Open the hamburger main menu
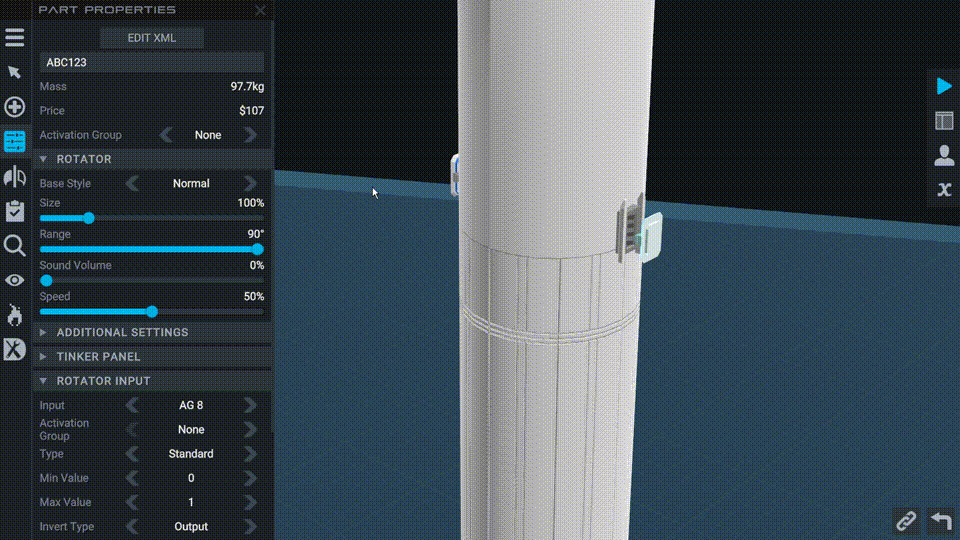 coord(14,38)
